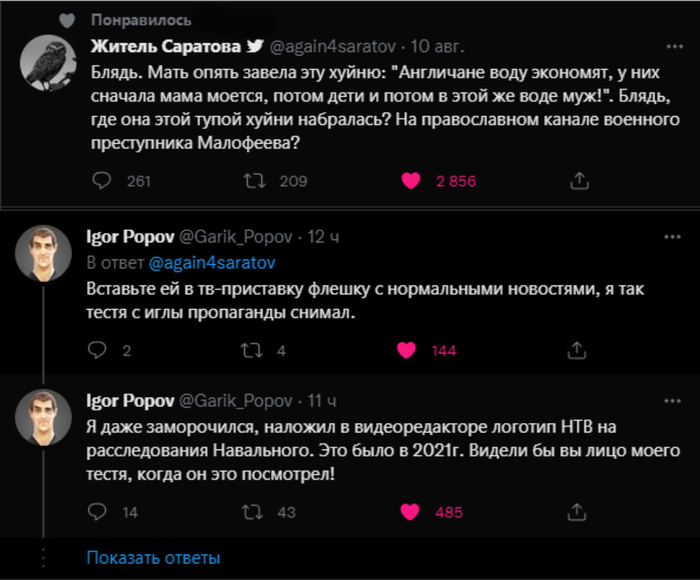Click Igor Popov's avatar on 12 ч tweet
Image resolution: width=700 pixels, height=580 pixels.
pyautogui.click(x=44, y=253)
